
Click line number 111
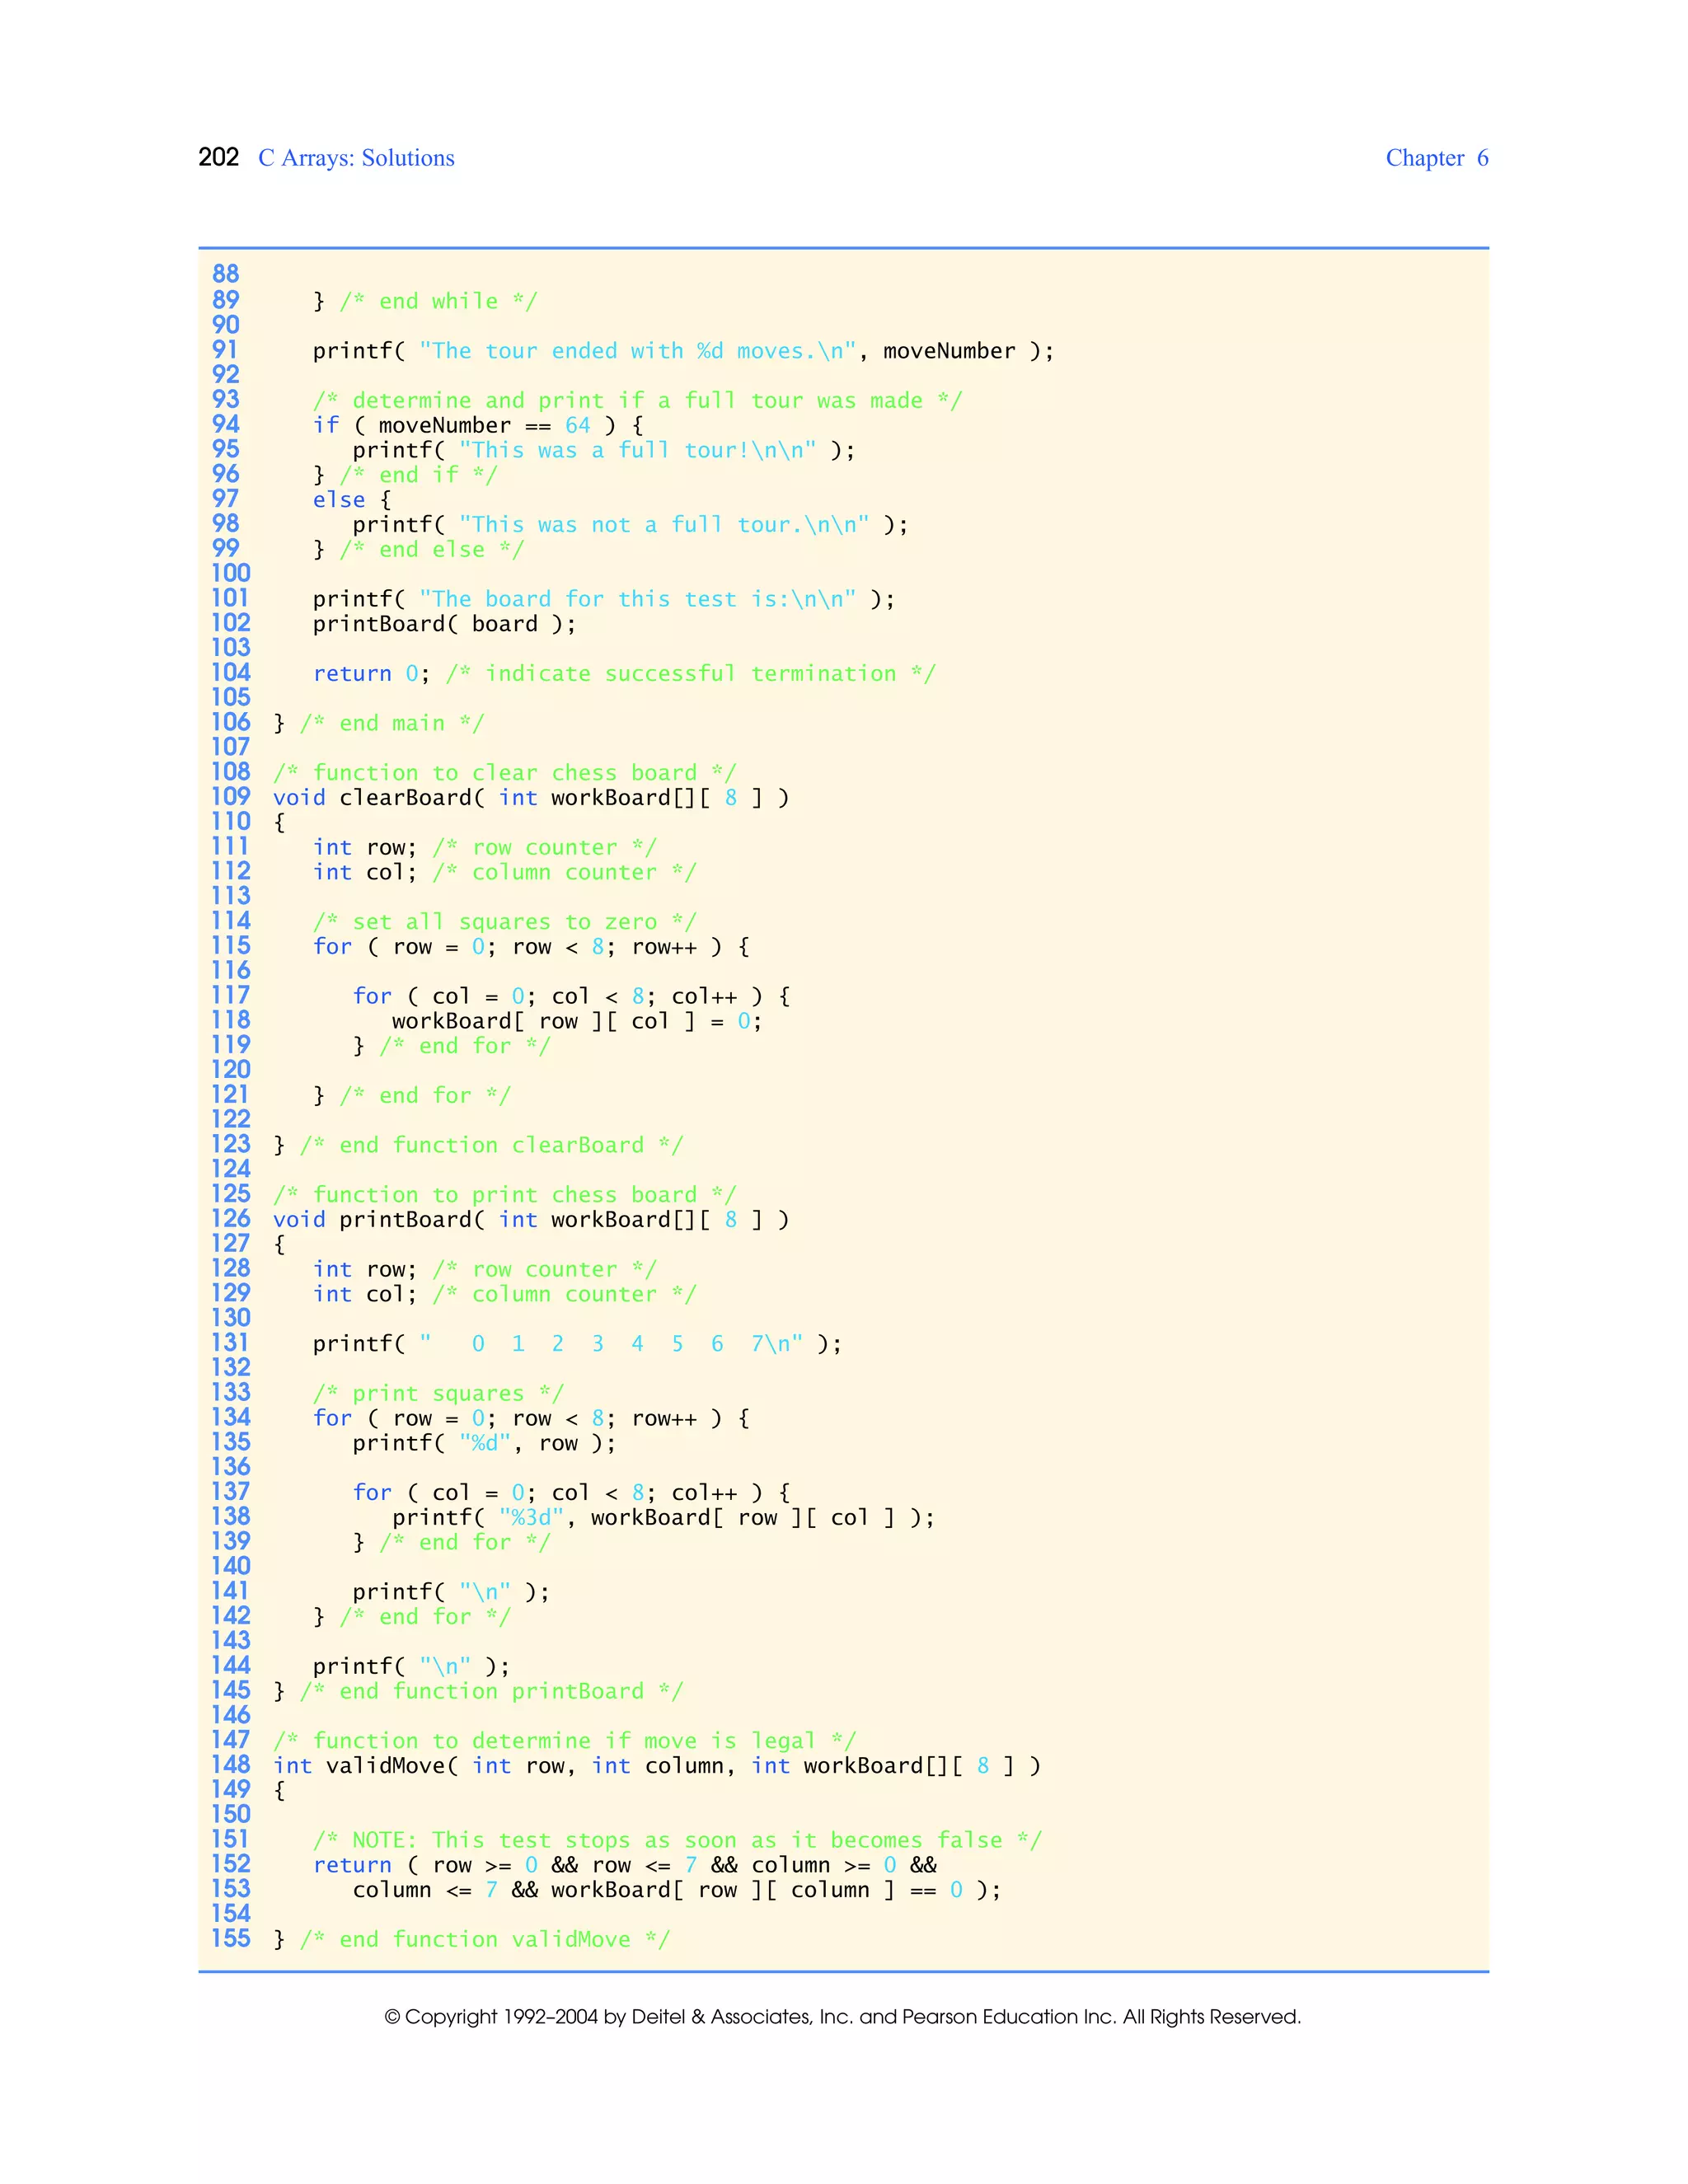point(230,846)
